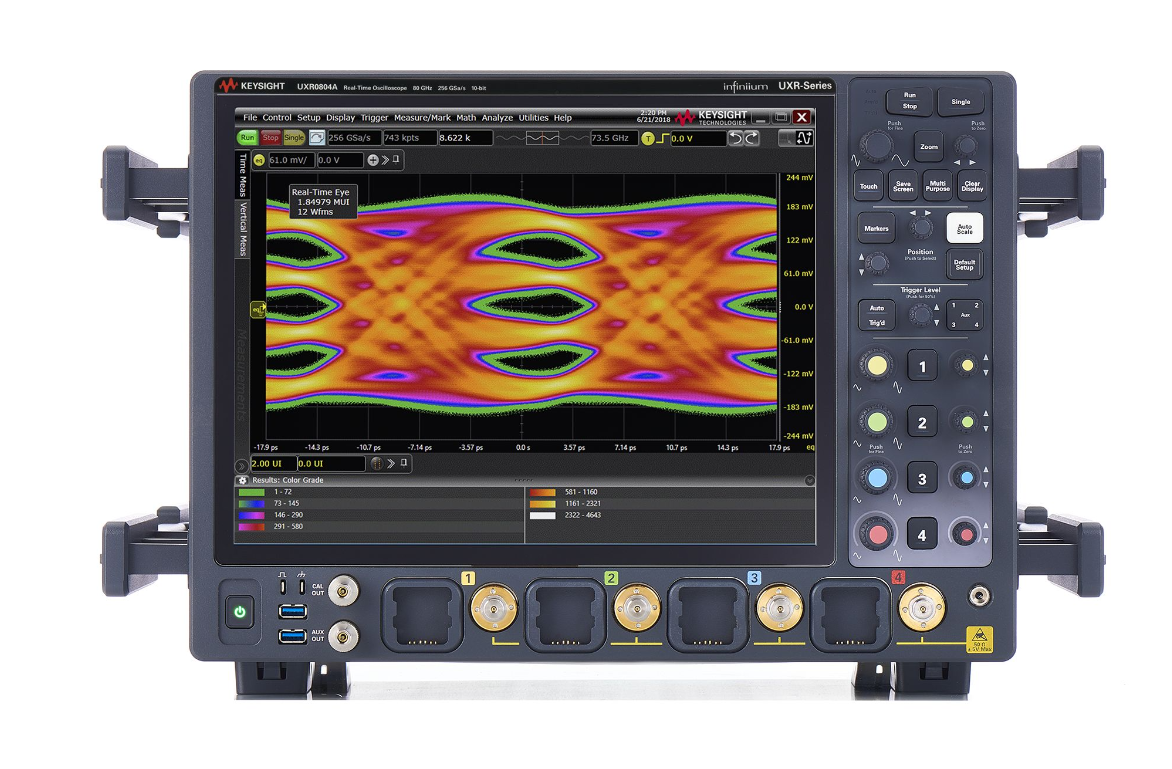Expand the chevron next to the 0.0 V offset field
This screenshot has width=1172, height=769.
pos(383,159)
